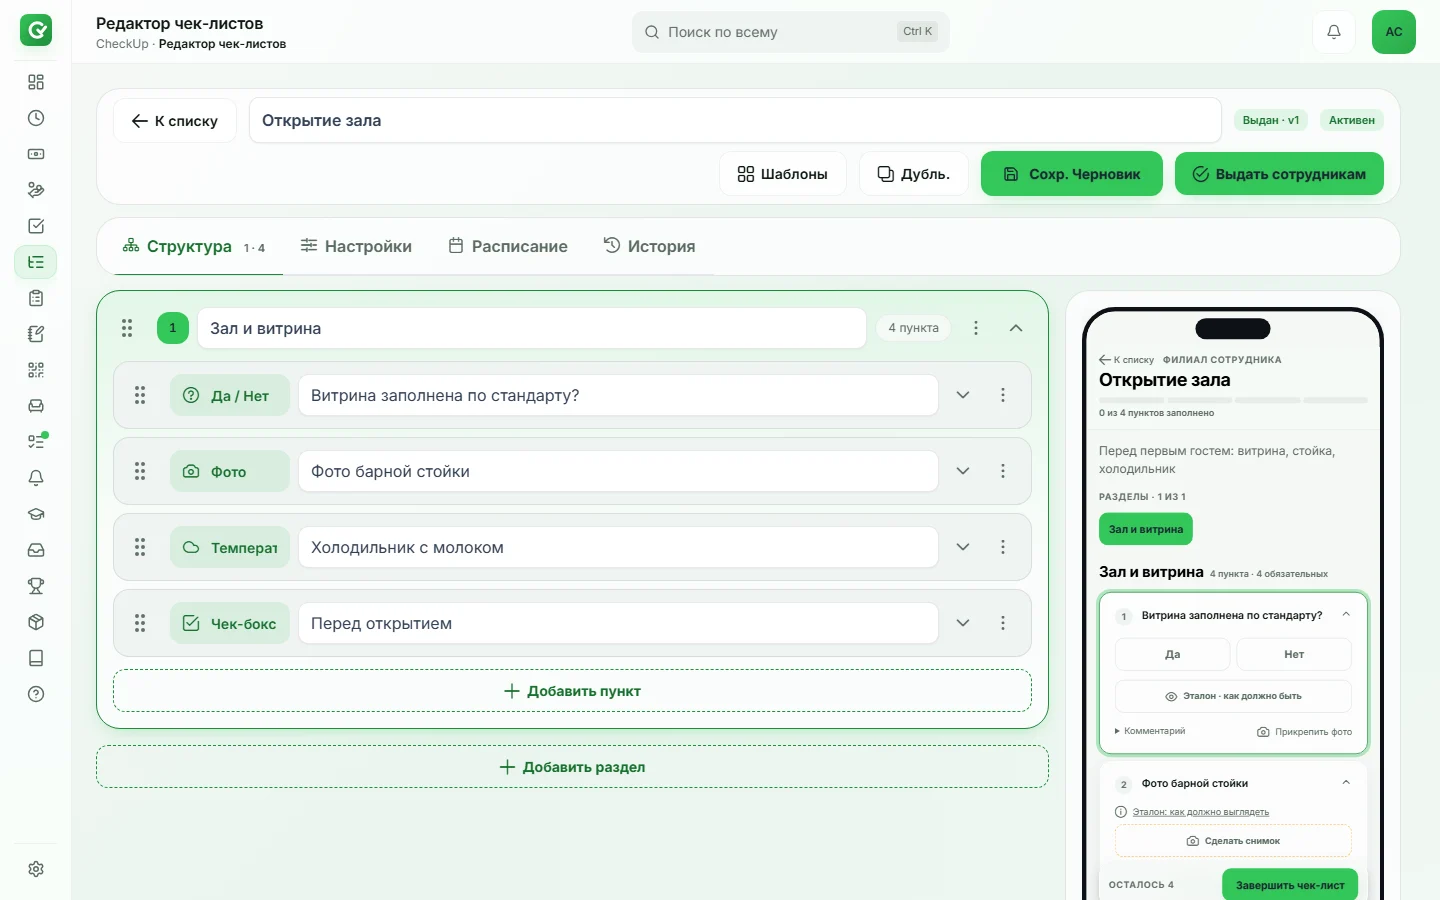
Task: Select Нет answer in phone preview
Action: [x=1294, y=654]
